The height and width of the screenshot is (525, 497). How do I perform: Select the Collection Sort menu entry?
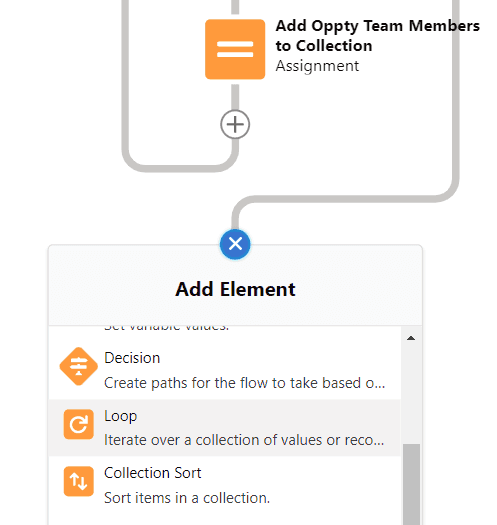[225, 485]
